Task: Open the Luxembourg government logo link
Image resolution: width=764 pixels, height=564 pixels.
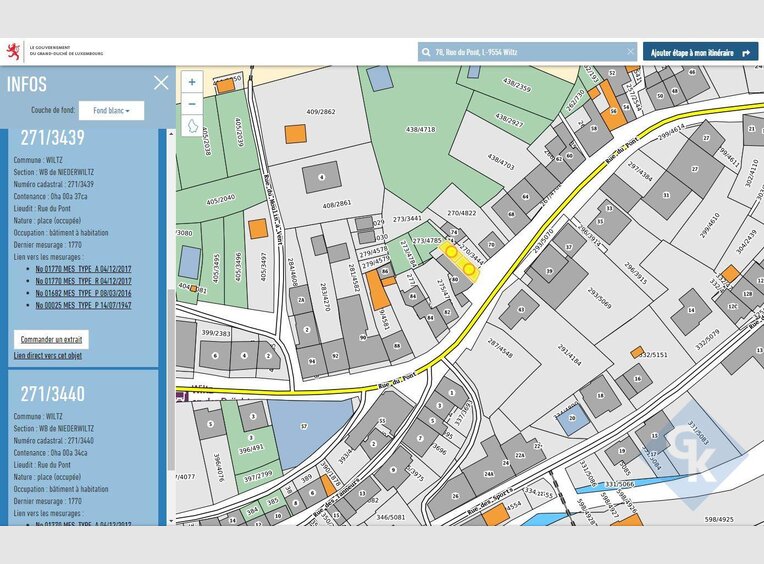Action: click(12, 50)
